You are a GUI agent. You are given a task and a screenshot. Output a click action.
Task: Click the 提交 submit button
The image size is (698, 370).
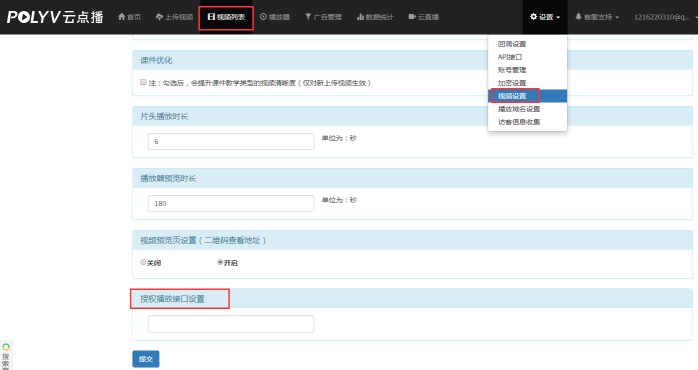coord(146,359)
